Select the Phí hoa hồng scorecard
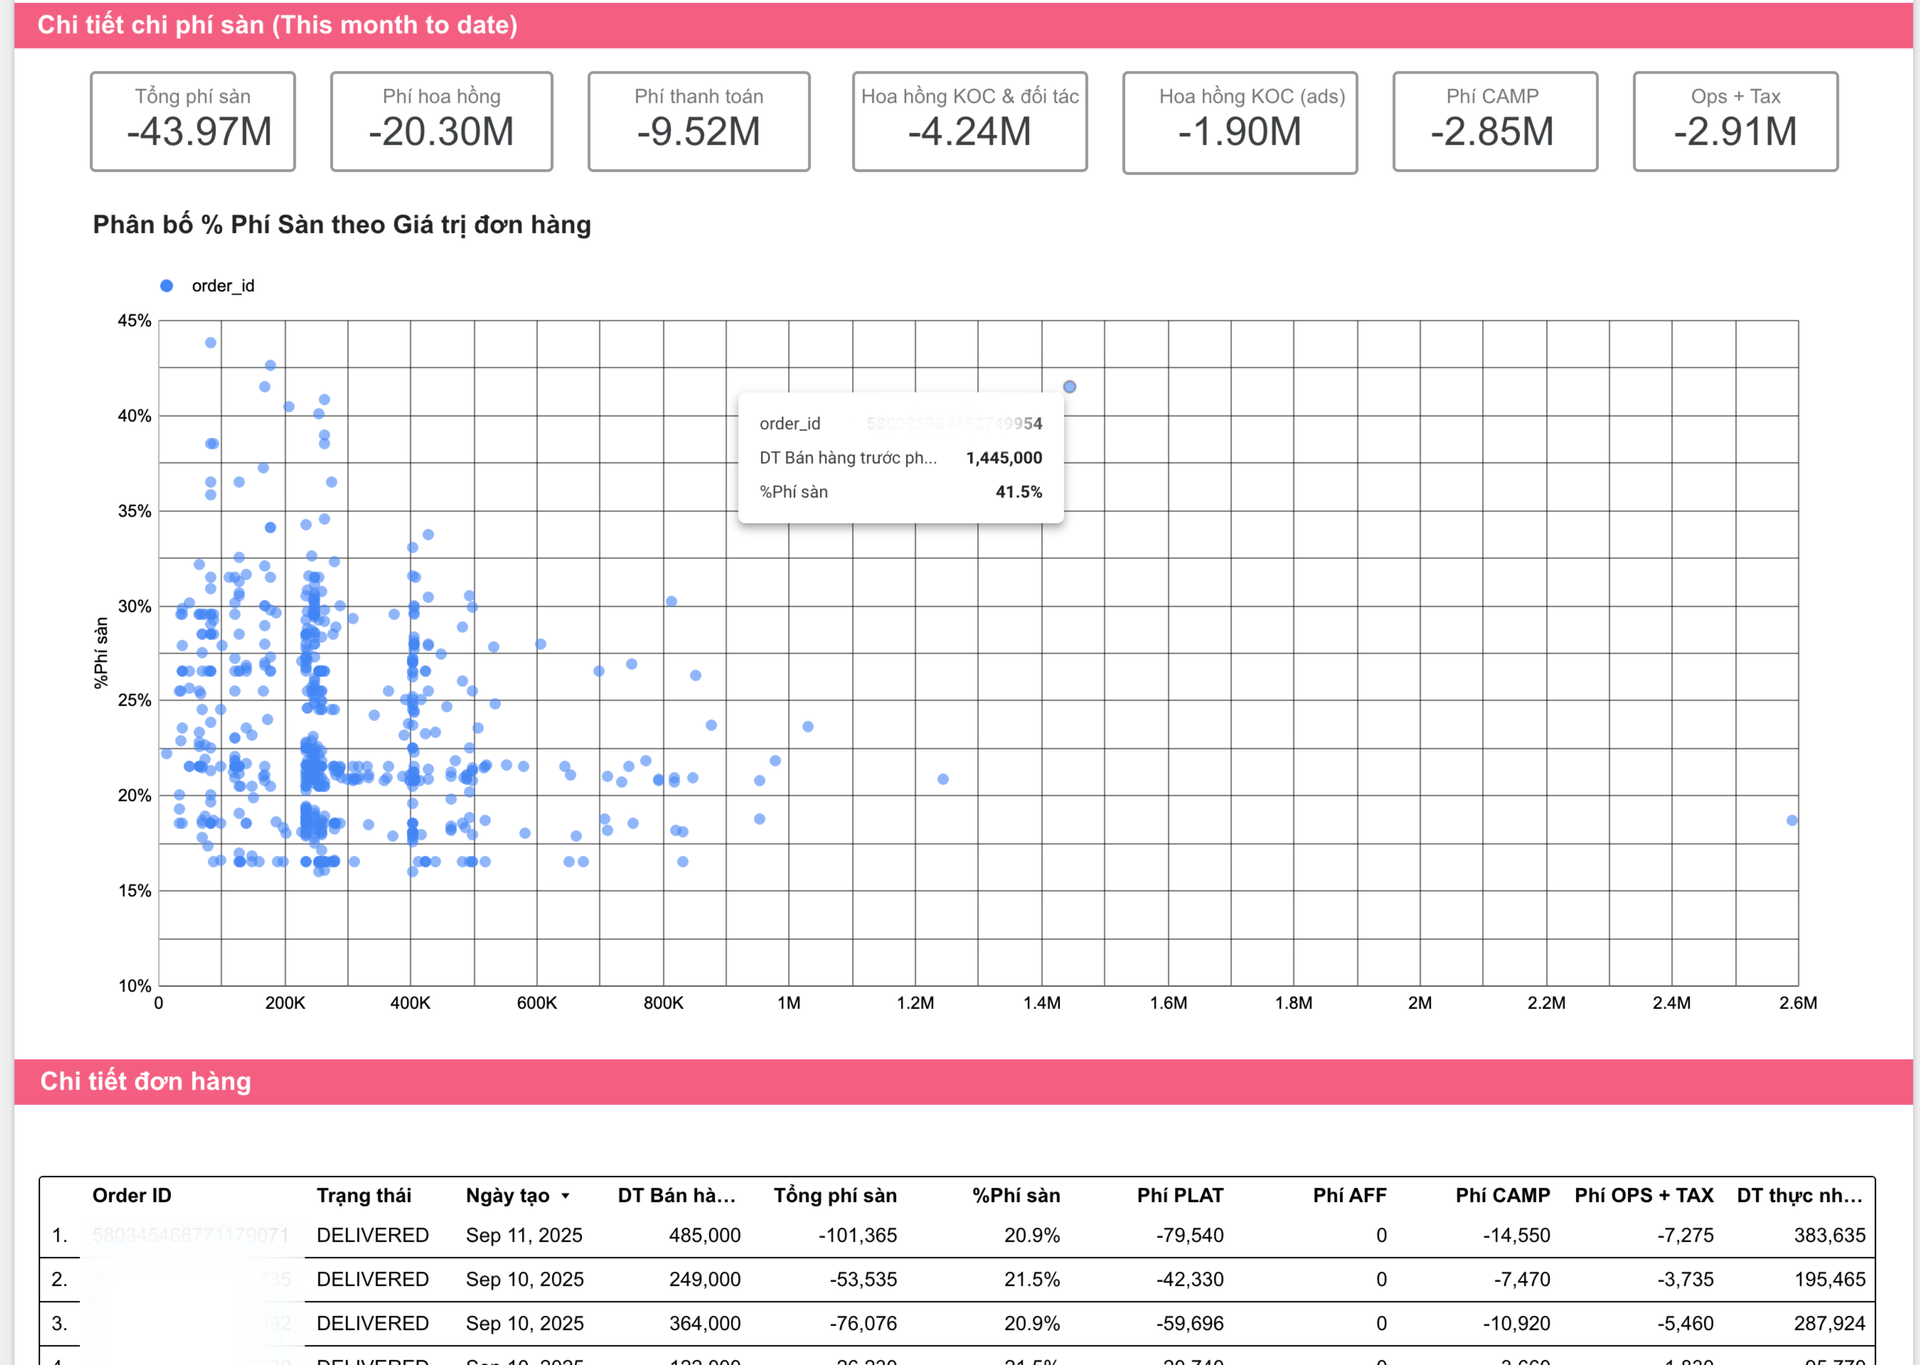 (441, 121)
